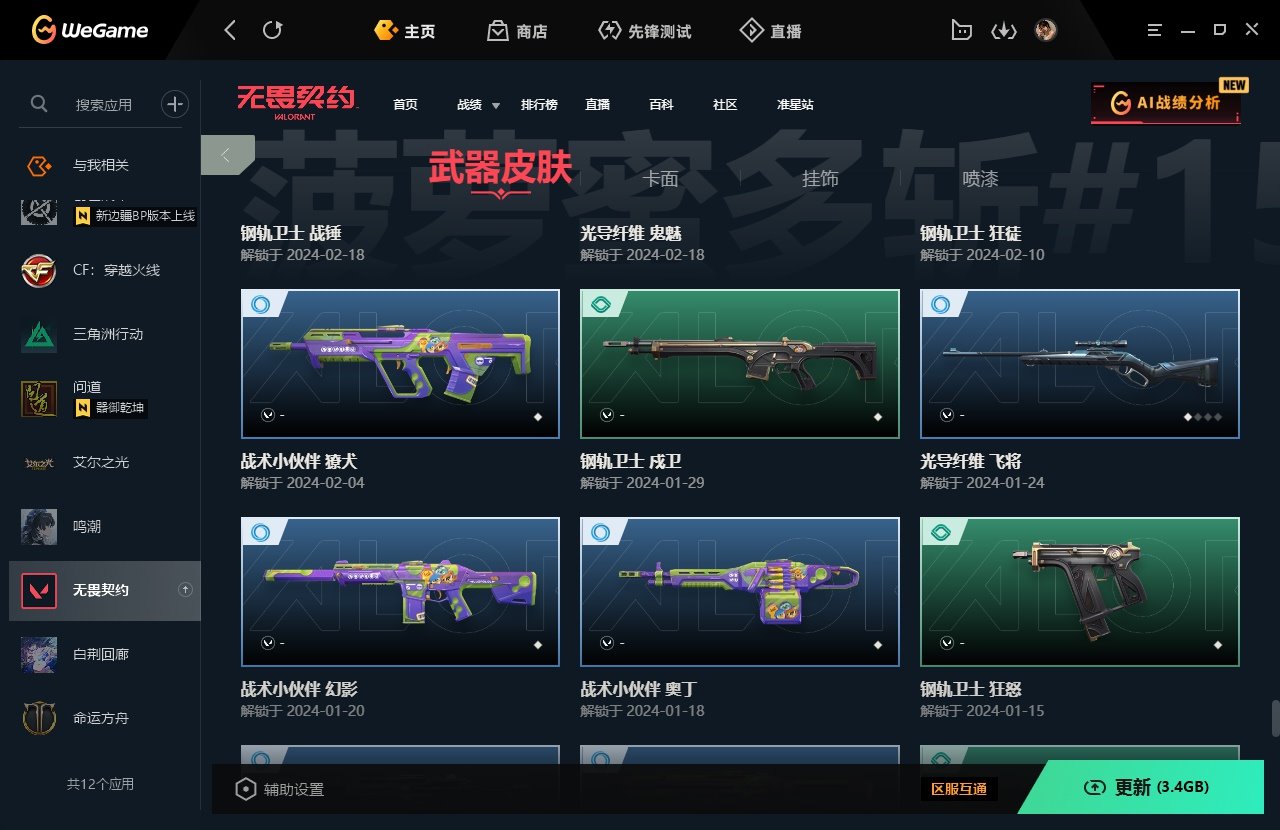Switch to the 卡面 tab
Screen dimensions: 1280x830
660,179
